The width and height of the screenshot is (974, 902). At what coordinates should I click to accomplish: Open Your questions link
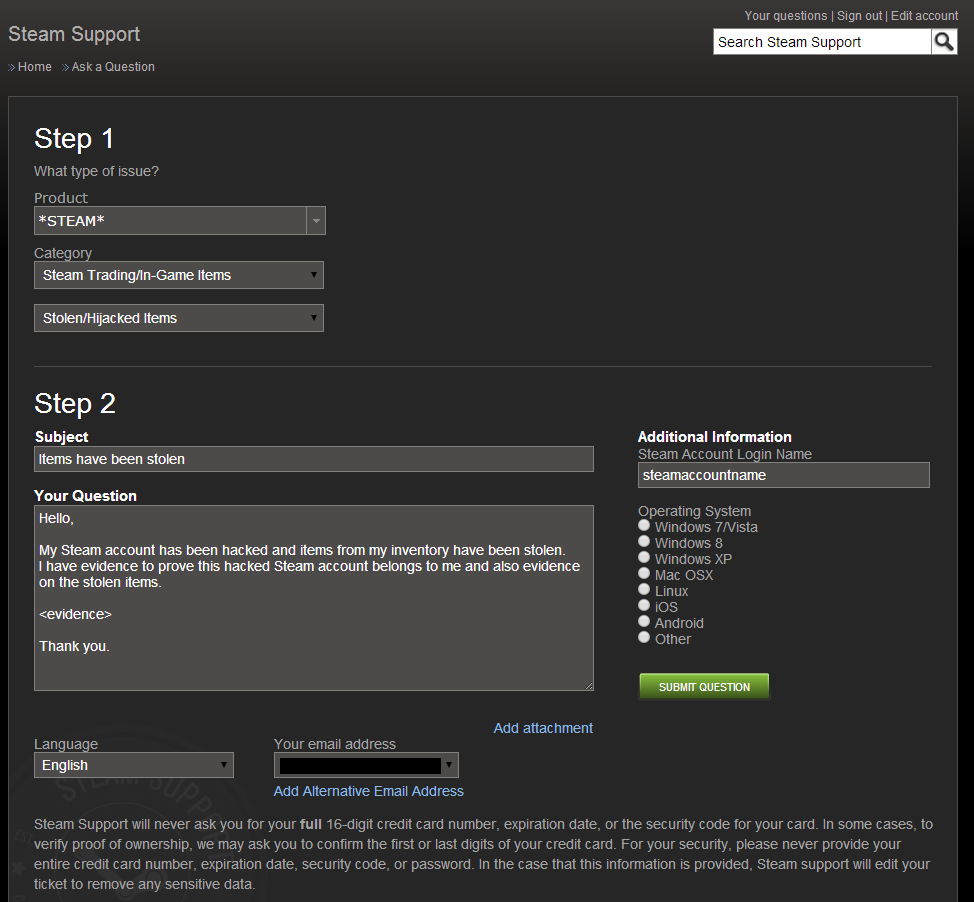786,16
